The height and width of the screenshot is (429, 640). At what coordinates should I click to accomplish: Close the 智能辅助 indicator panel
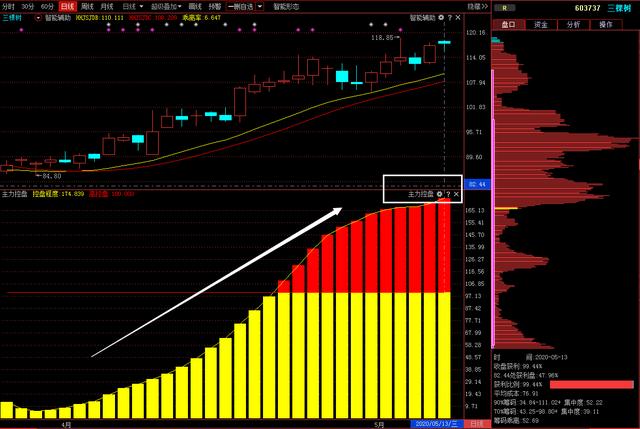458,18
